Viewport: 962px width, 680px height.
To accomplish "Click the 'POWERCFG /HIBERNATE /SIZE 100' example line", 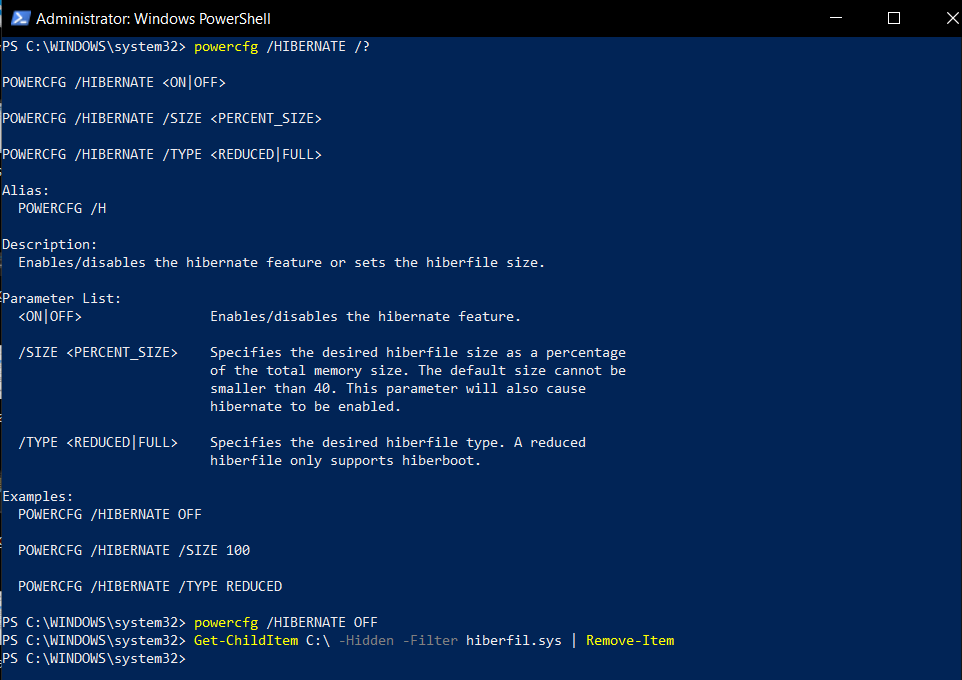I will click(x=134, y=551).
